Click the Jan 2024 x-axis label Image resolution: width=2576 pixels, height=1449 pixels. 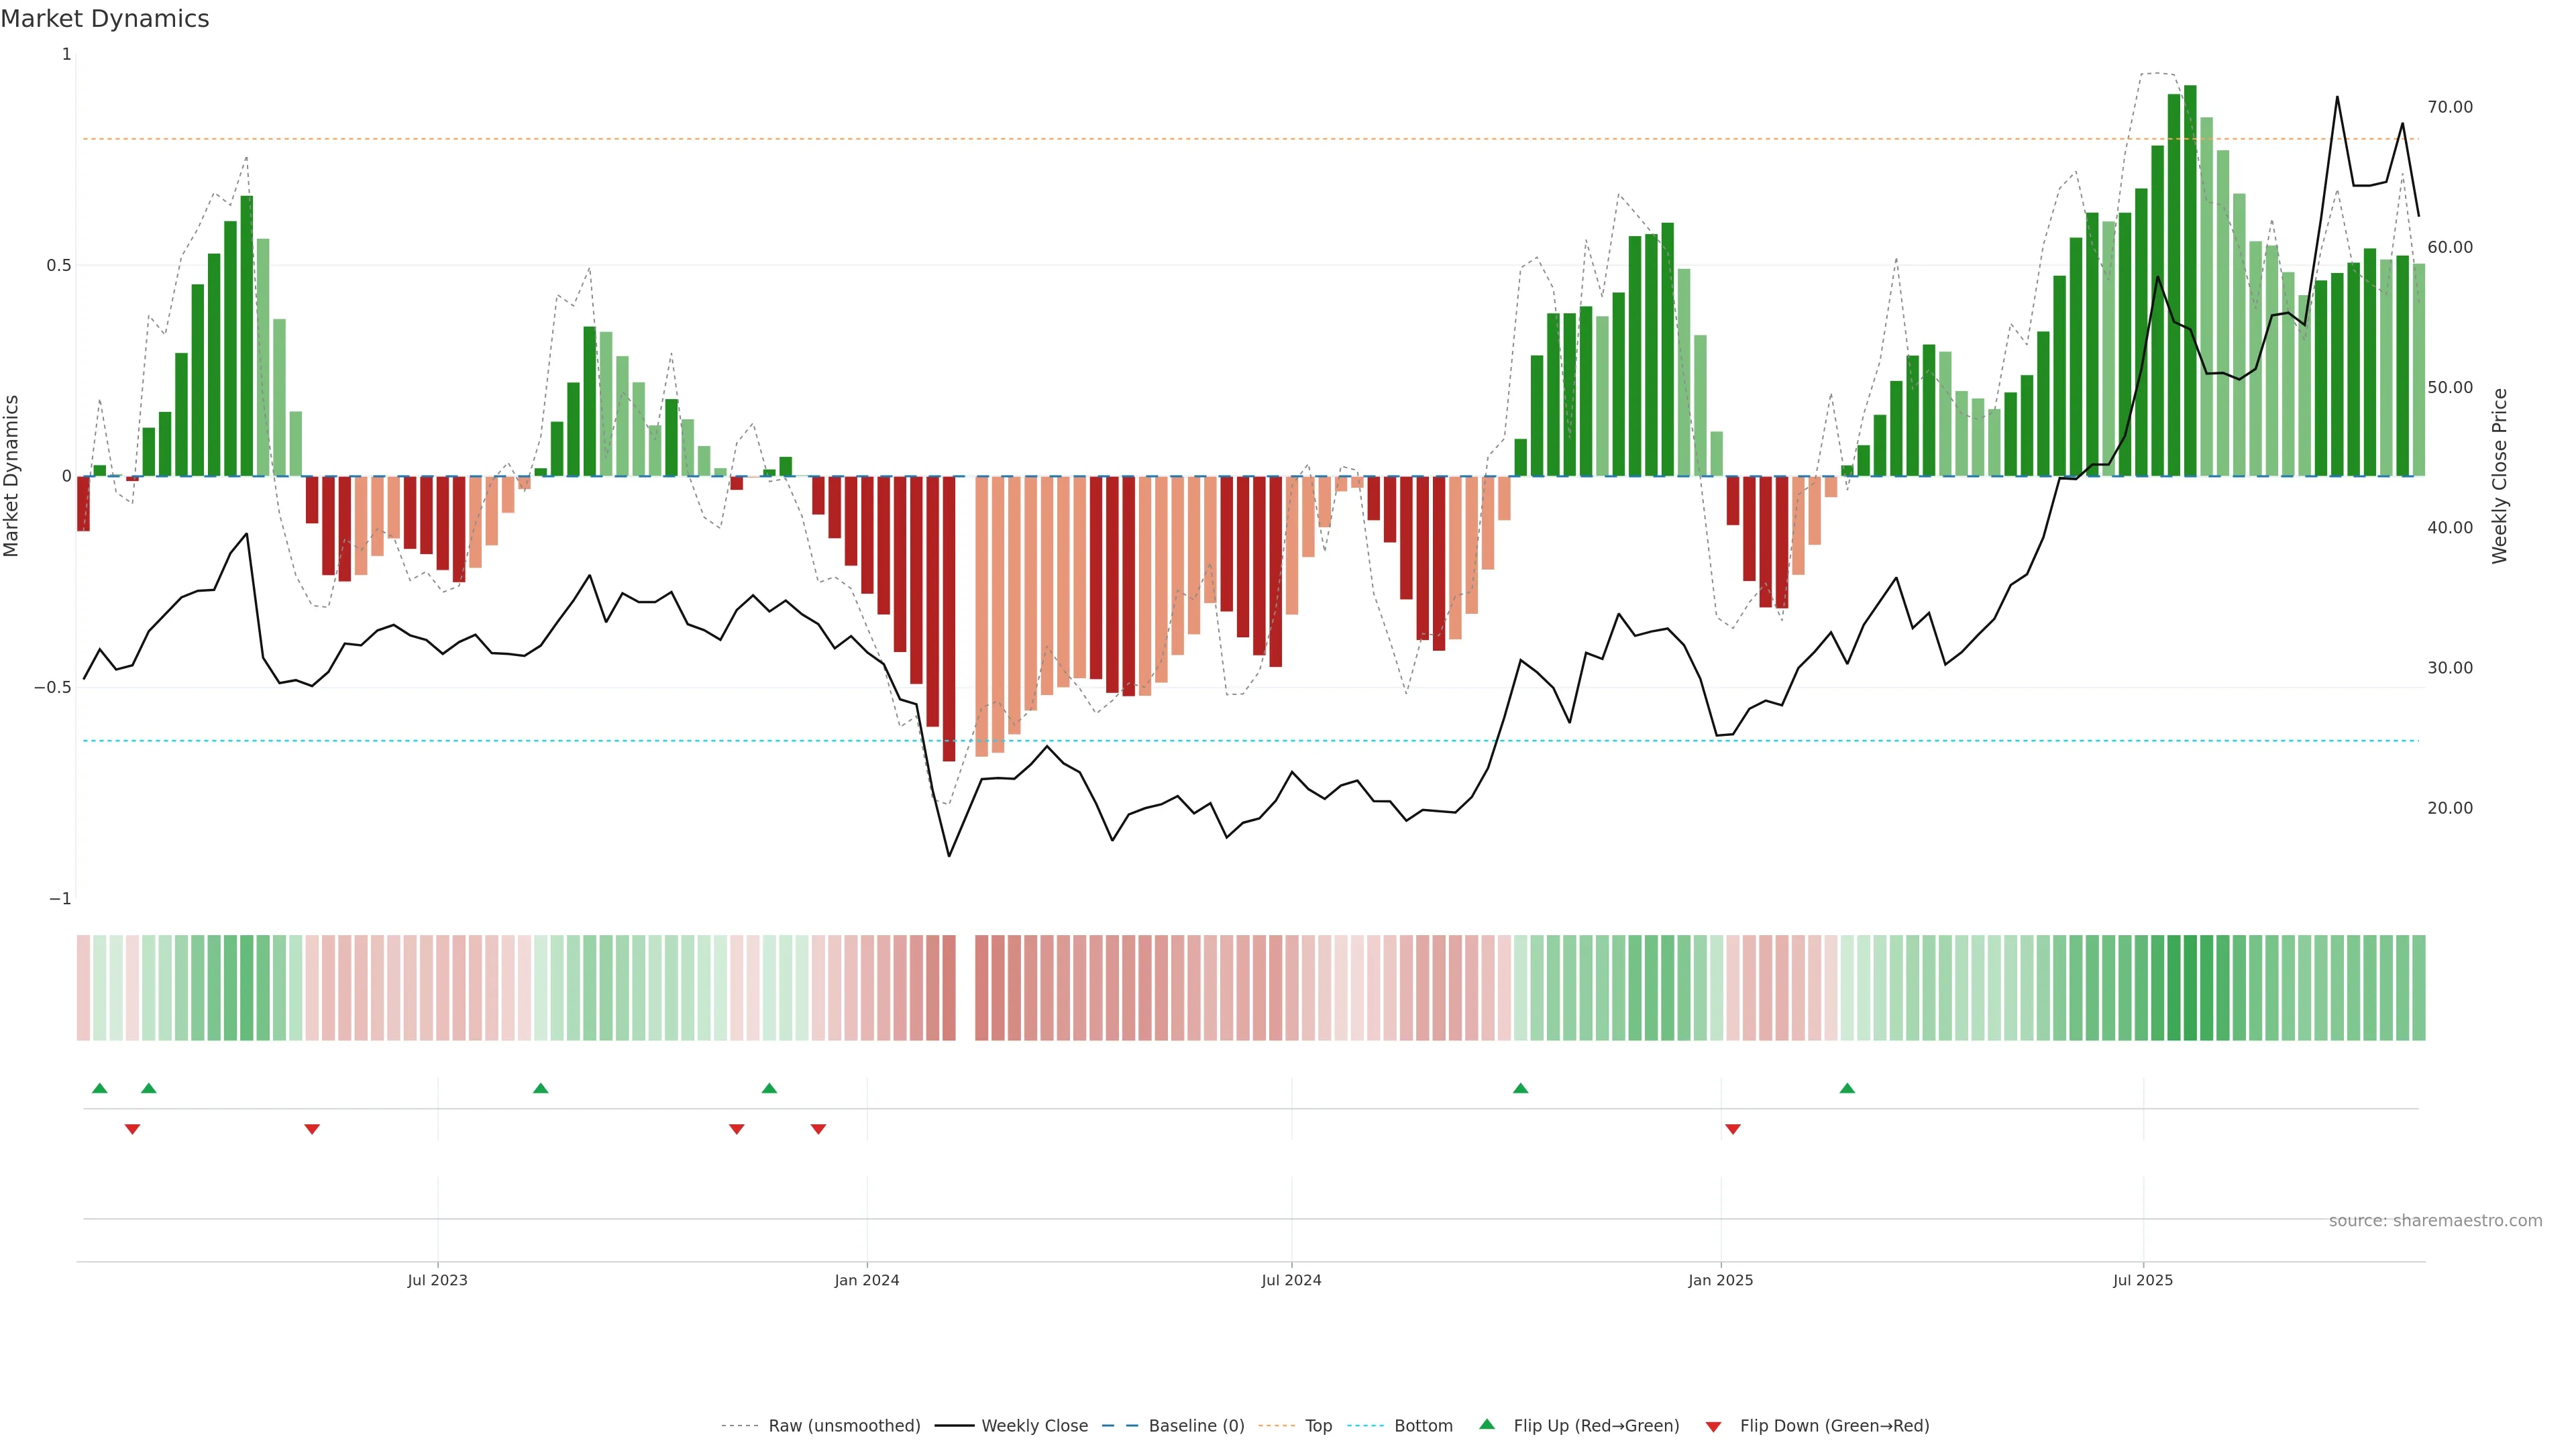click(x=867, y=1280)
